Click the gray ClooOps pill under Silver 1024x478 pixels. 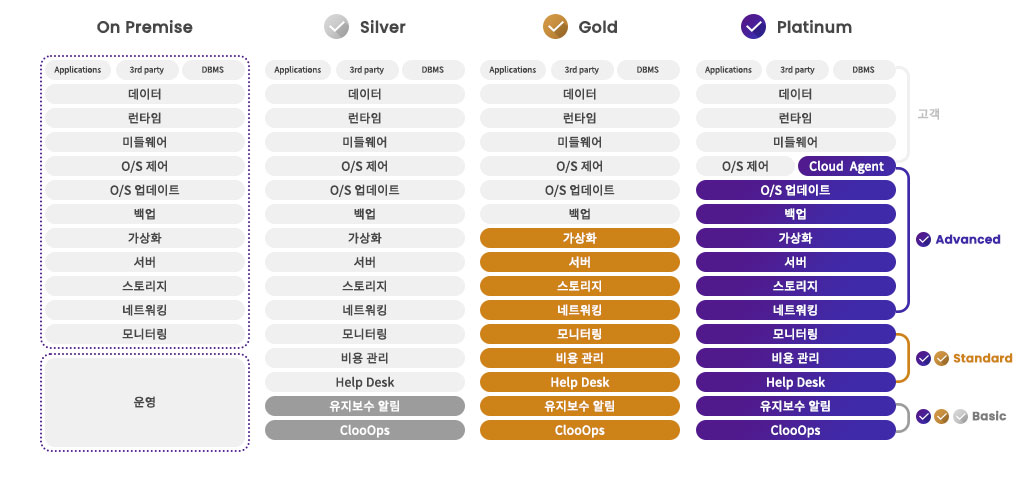[x=365, y=430]
